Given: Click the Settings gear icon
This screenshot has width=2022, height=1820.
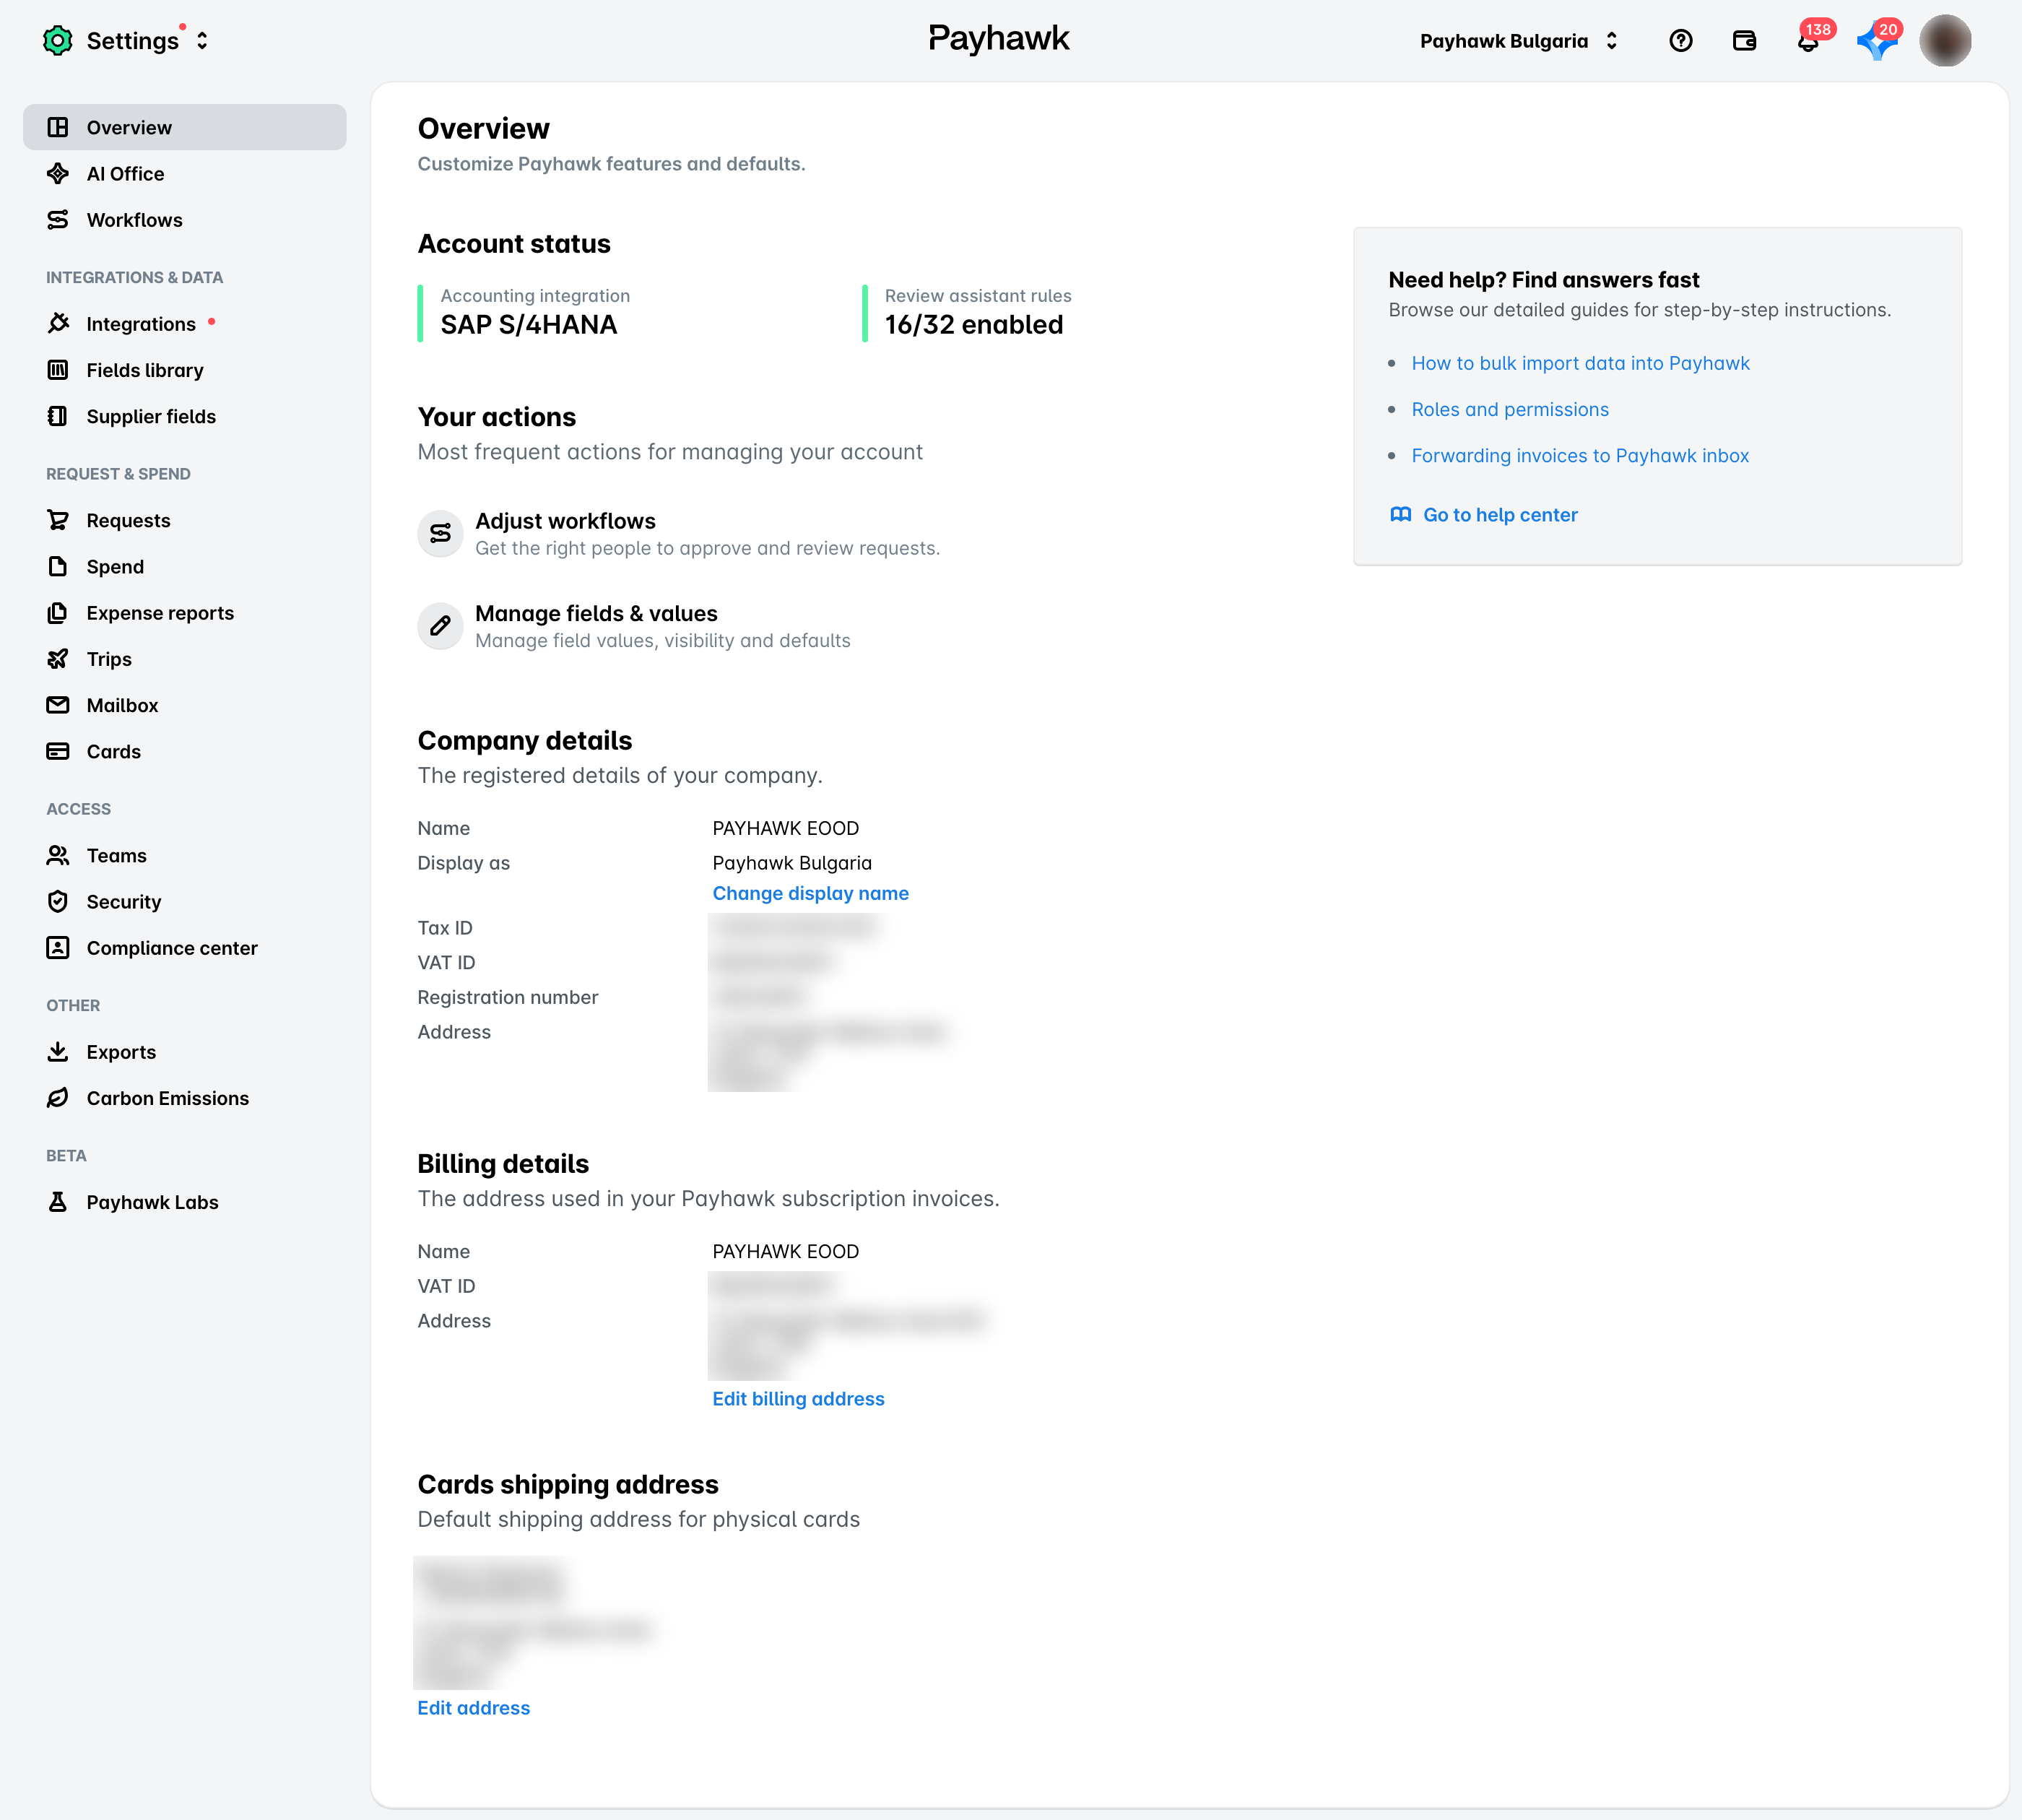Looking at the screenshot, I should [58, 41].
